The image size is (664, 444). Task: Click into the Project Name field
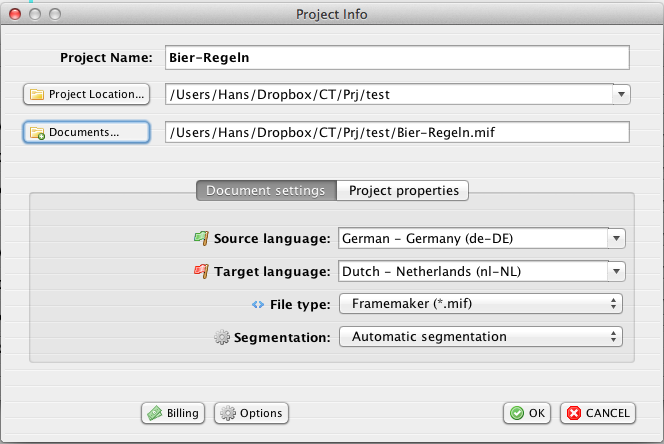[396, 58]
